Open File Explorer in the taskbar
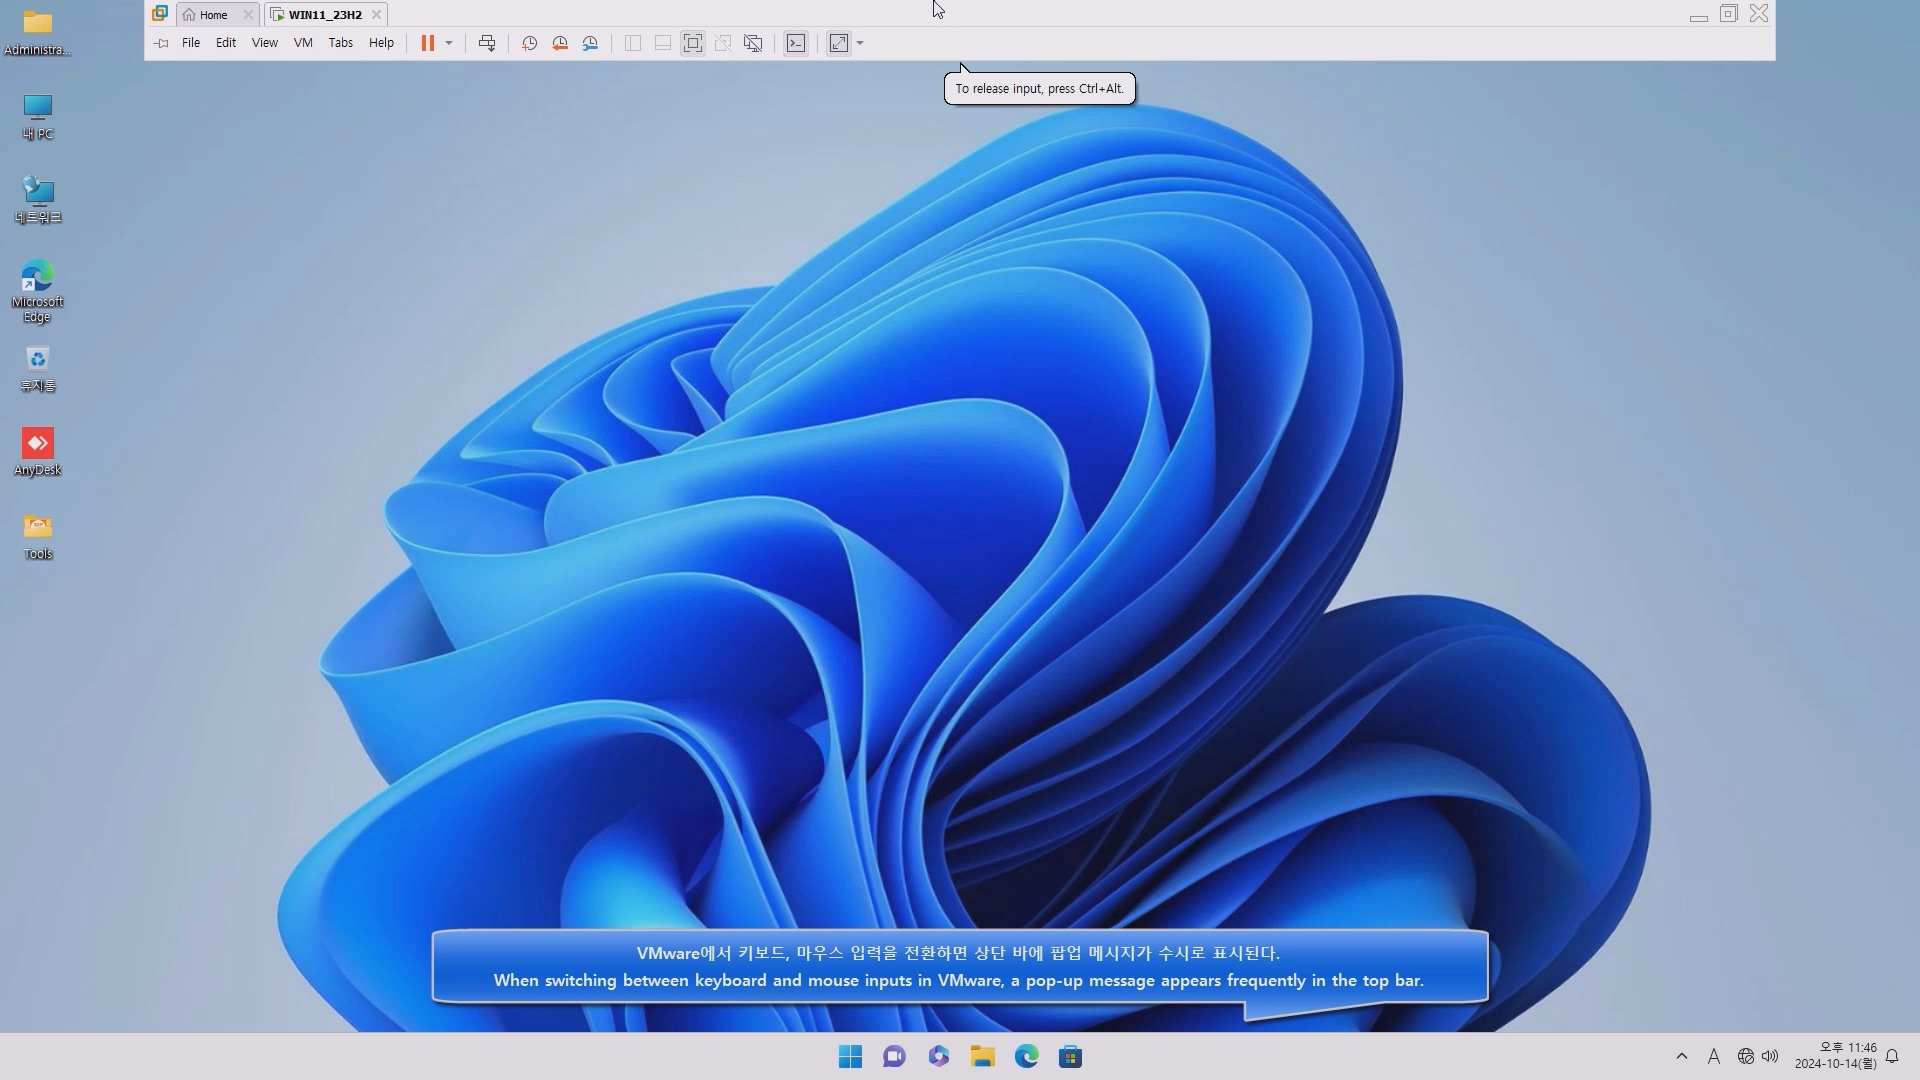This screenshot has width=1920, height=1080. [x=982, y=1057]
